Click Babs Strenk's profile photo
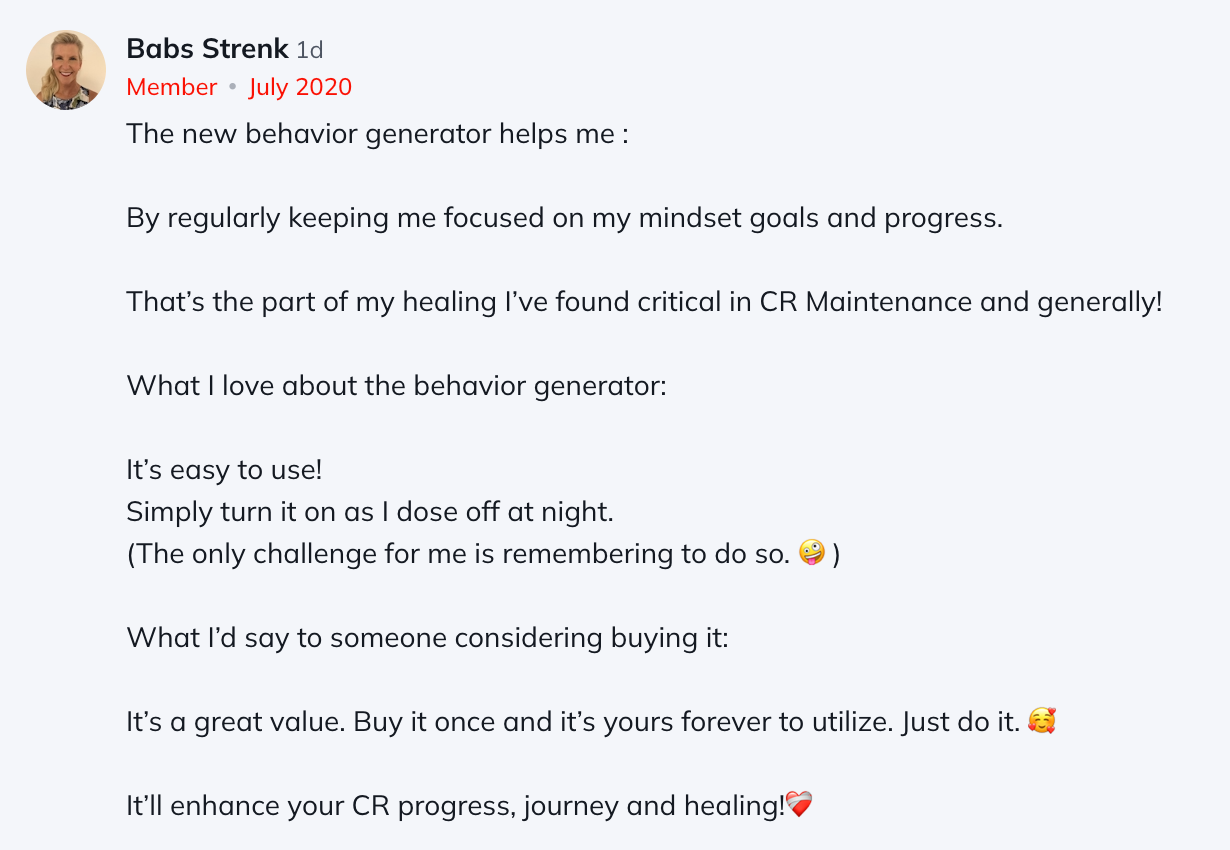 click(66, 70)
